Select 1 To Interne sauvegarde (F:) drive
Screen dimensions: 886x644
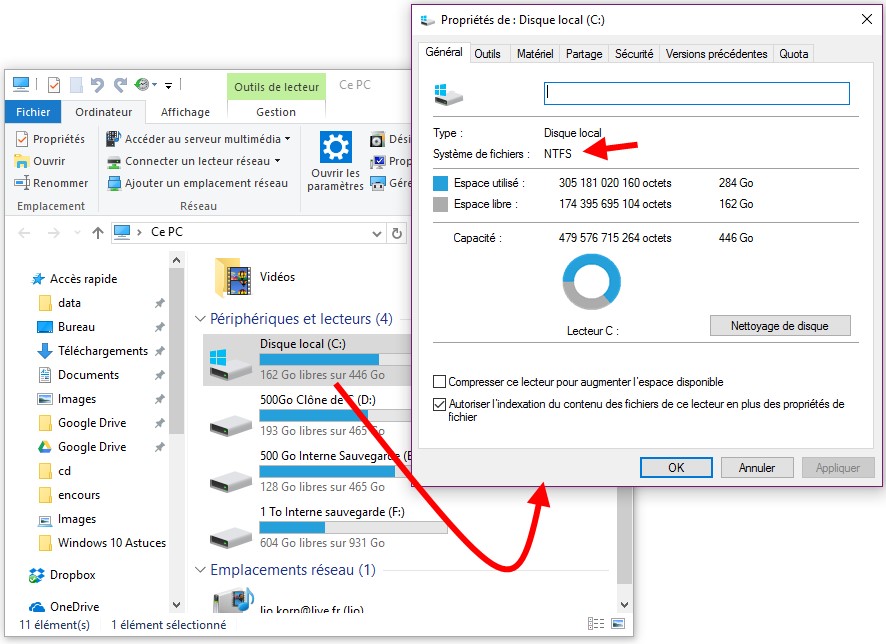(328, 527)
